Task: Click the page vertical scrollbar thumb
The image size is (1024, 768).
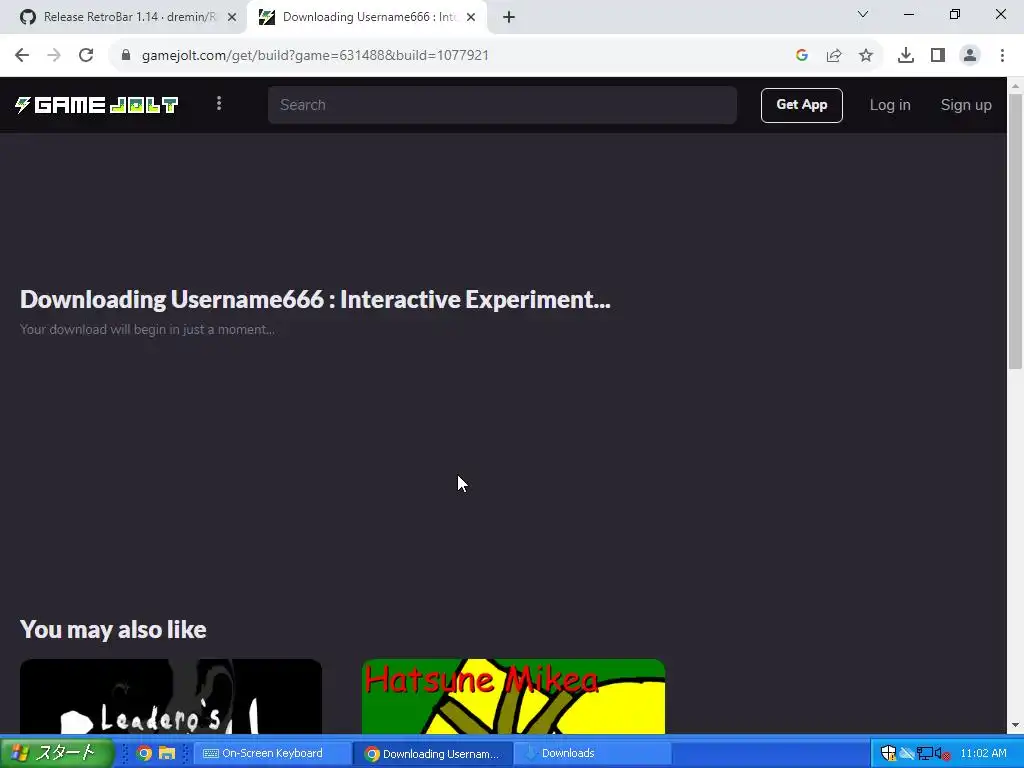Action: 1015,231
